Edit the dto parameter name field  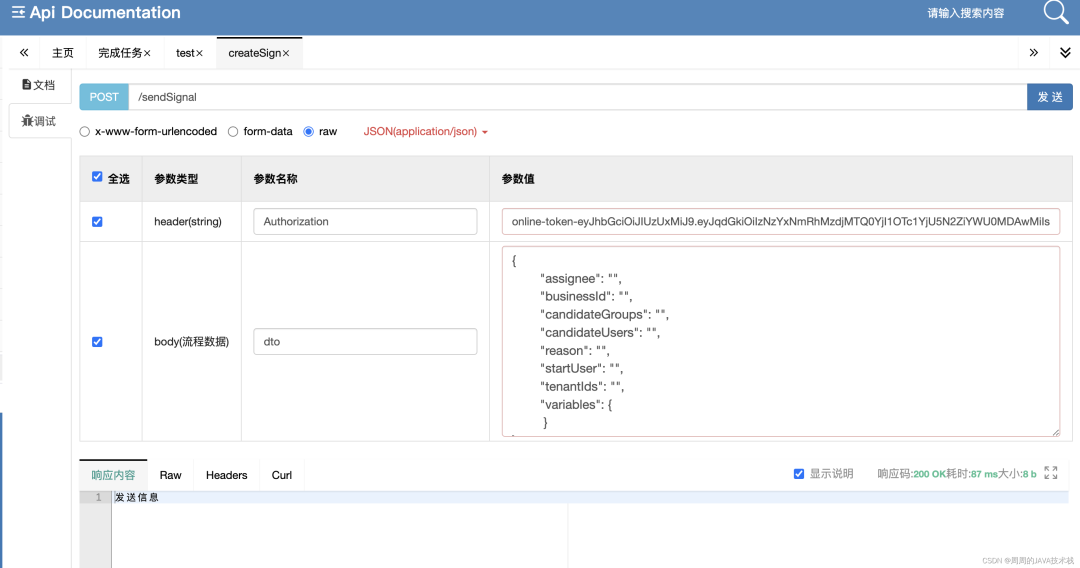tap(365, 341)
